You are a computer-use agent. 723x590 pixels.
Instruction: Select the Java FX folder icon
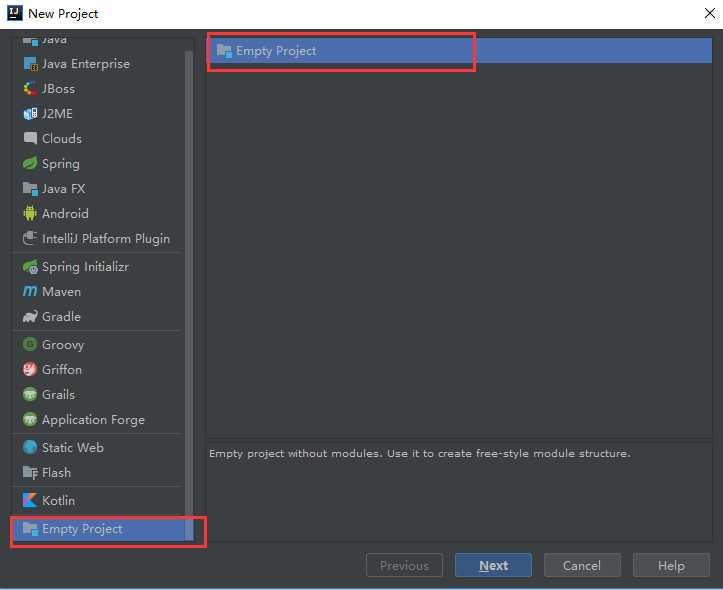[x=30, y=189]
